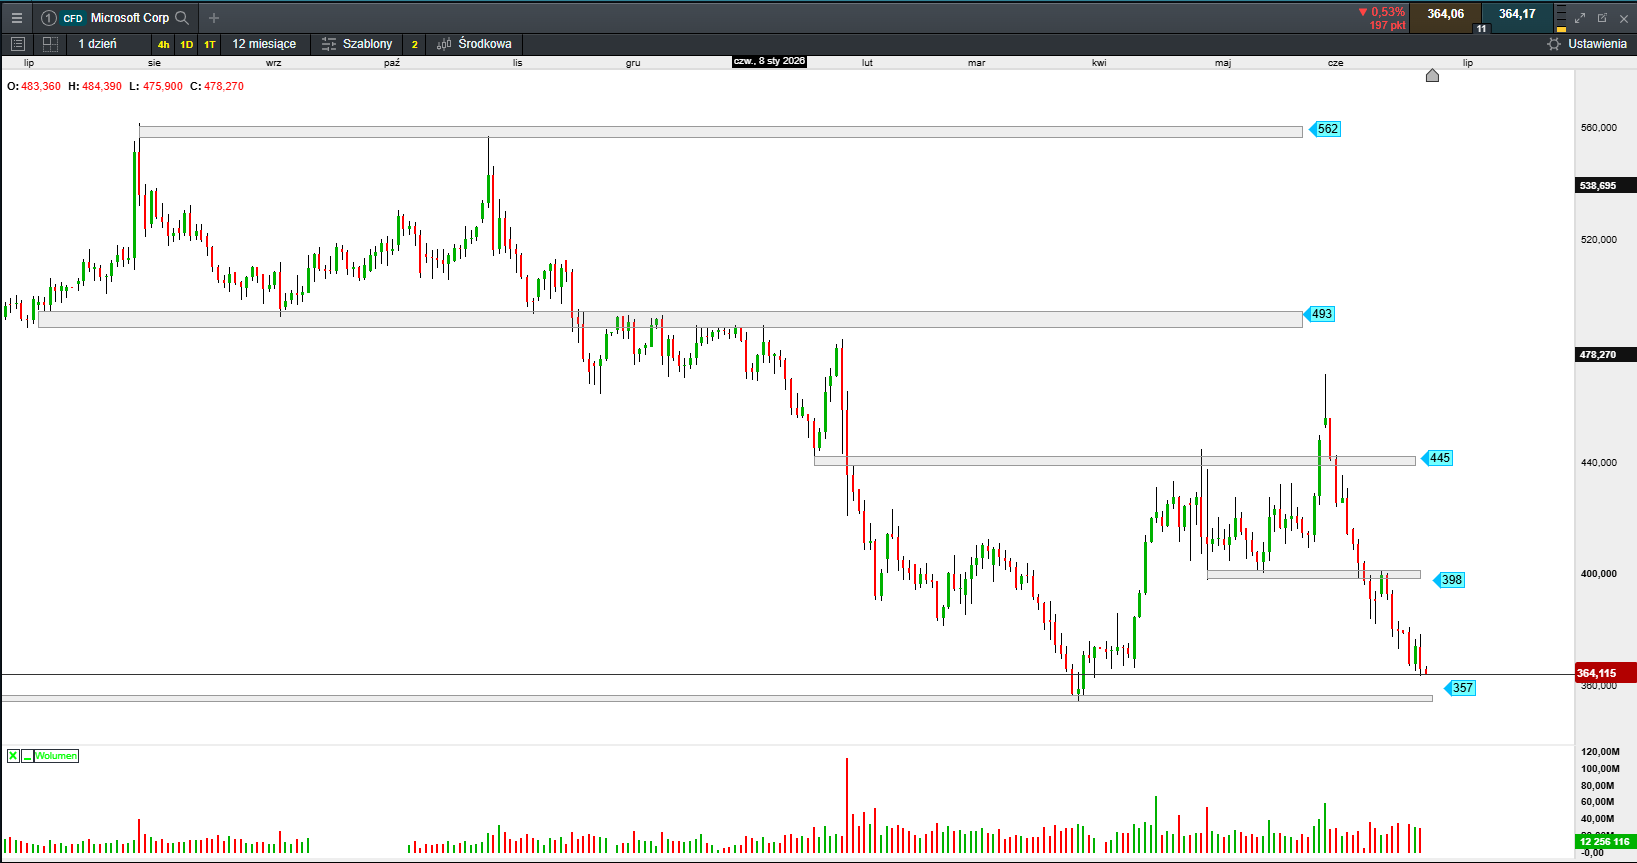The image size is (1637, 863).
Task: Select the 493 price level label
Action: (1320, 314)
